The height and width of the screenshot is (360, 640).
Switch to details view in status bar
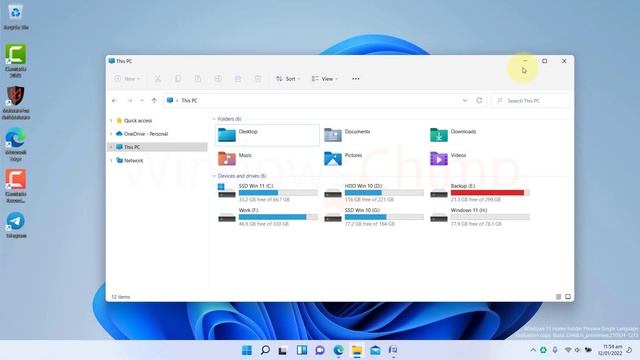click(x=558, y=297)
